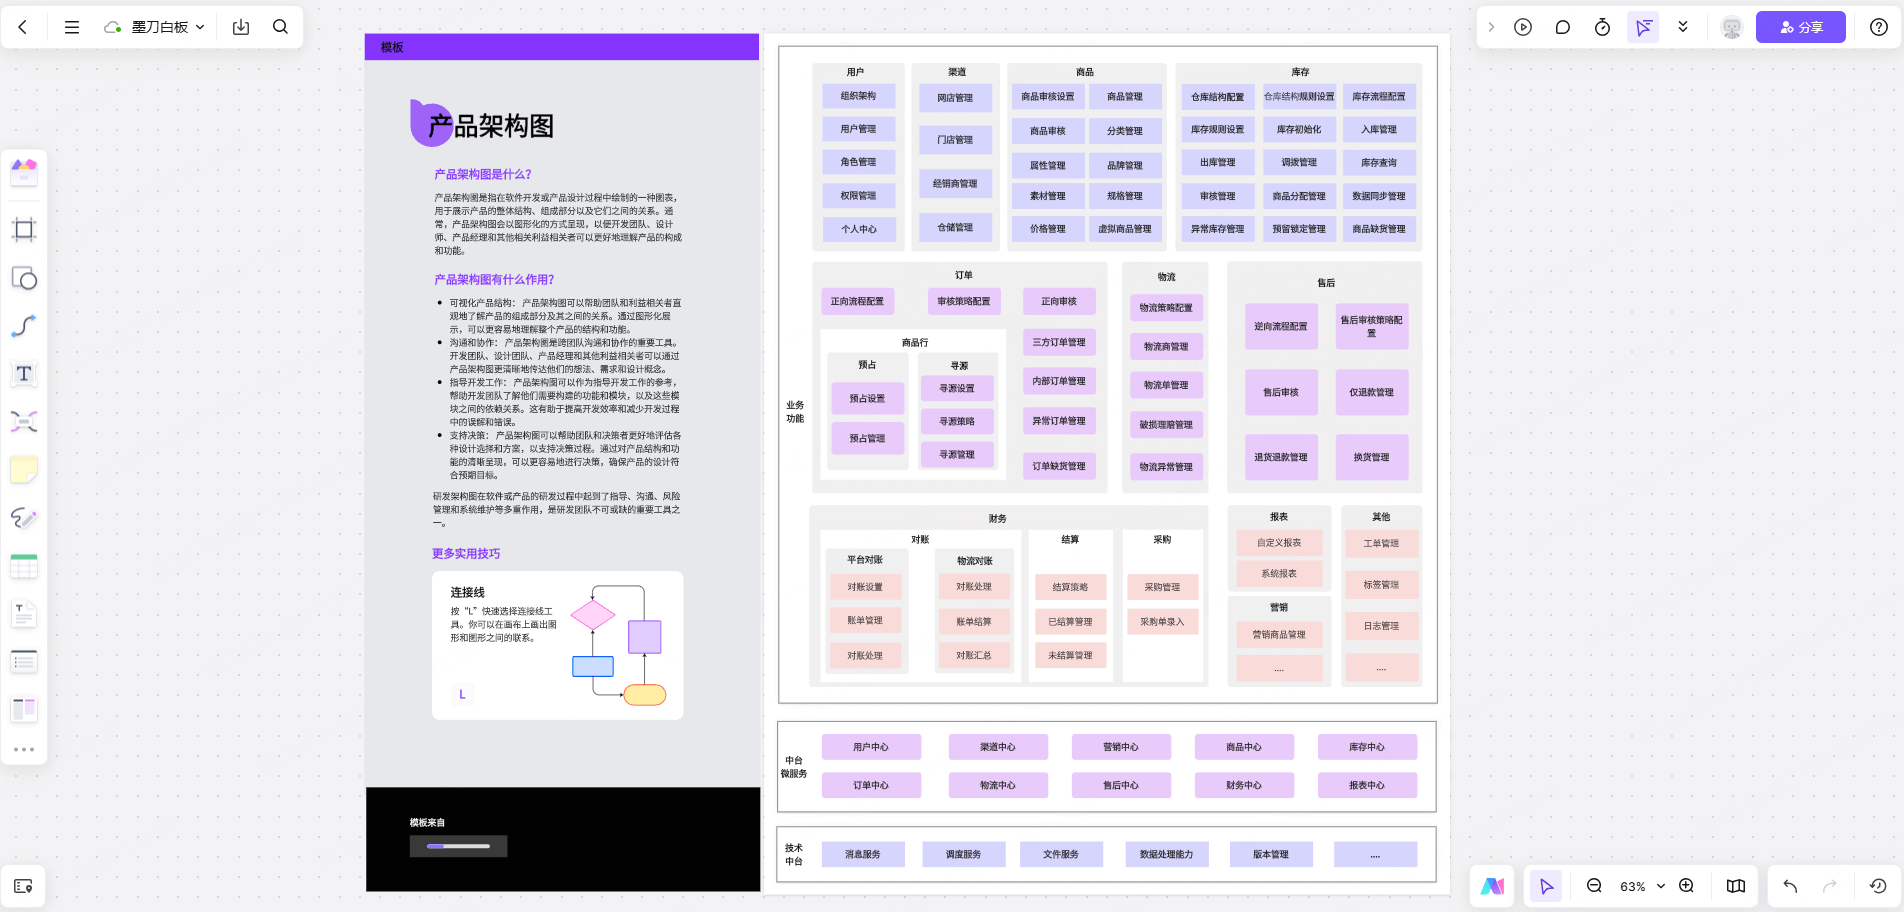
Task: Start presentation with the play button
Action: pyautogui.click(x=1523, y=27)
